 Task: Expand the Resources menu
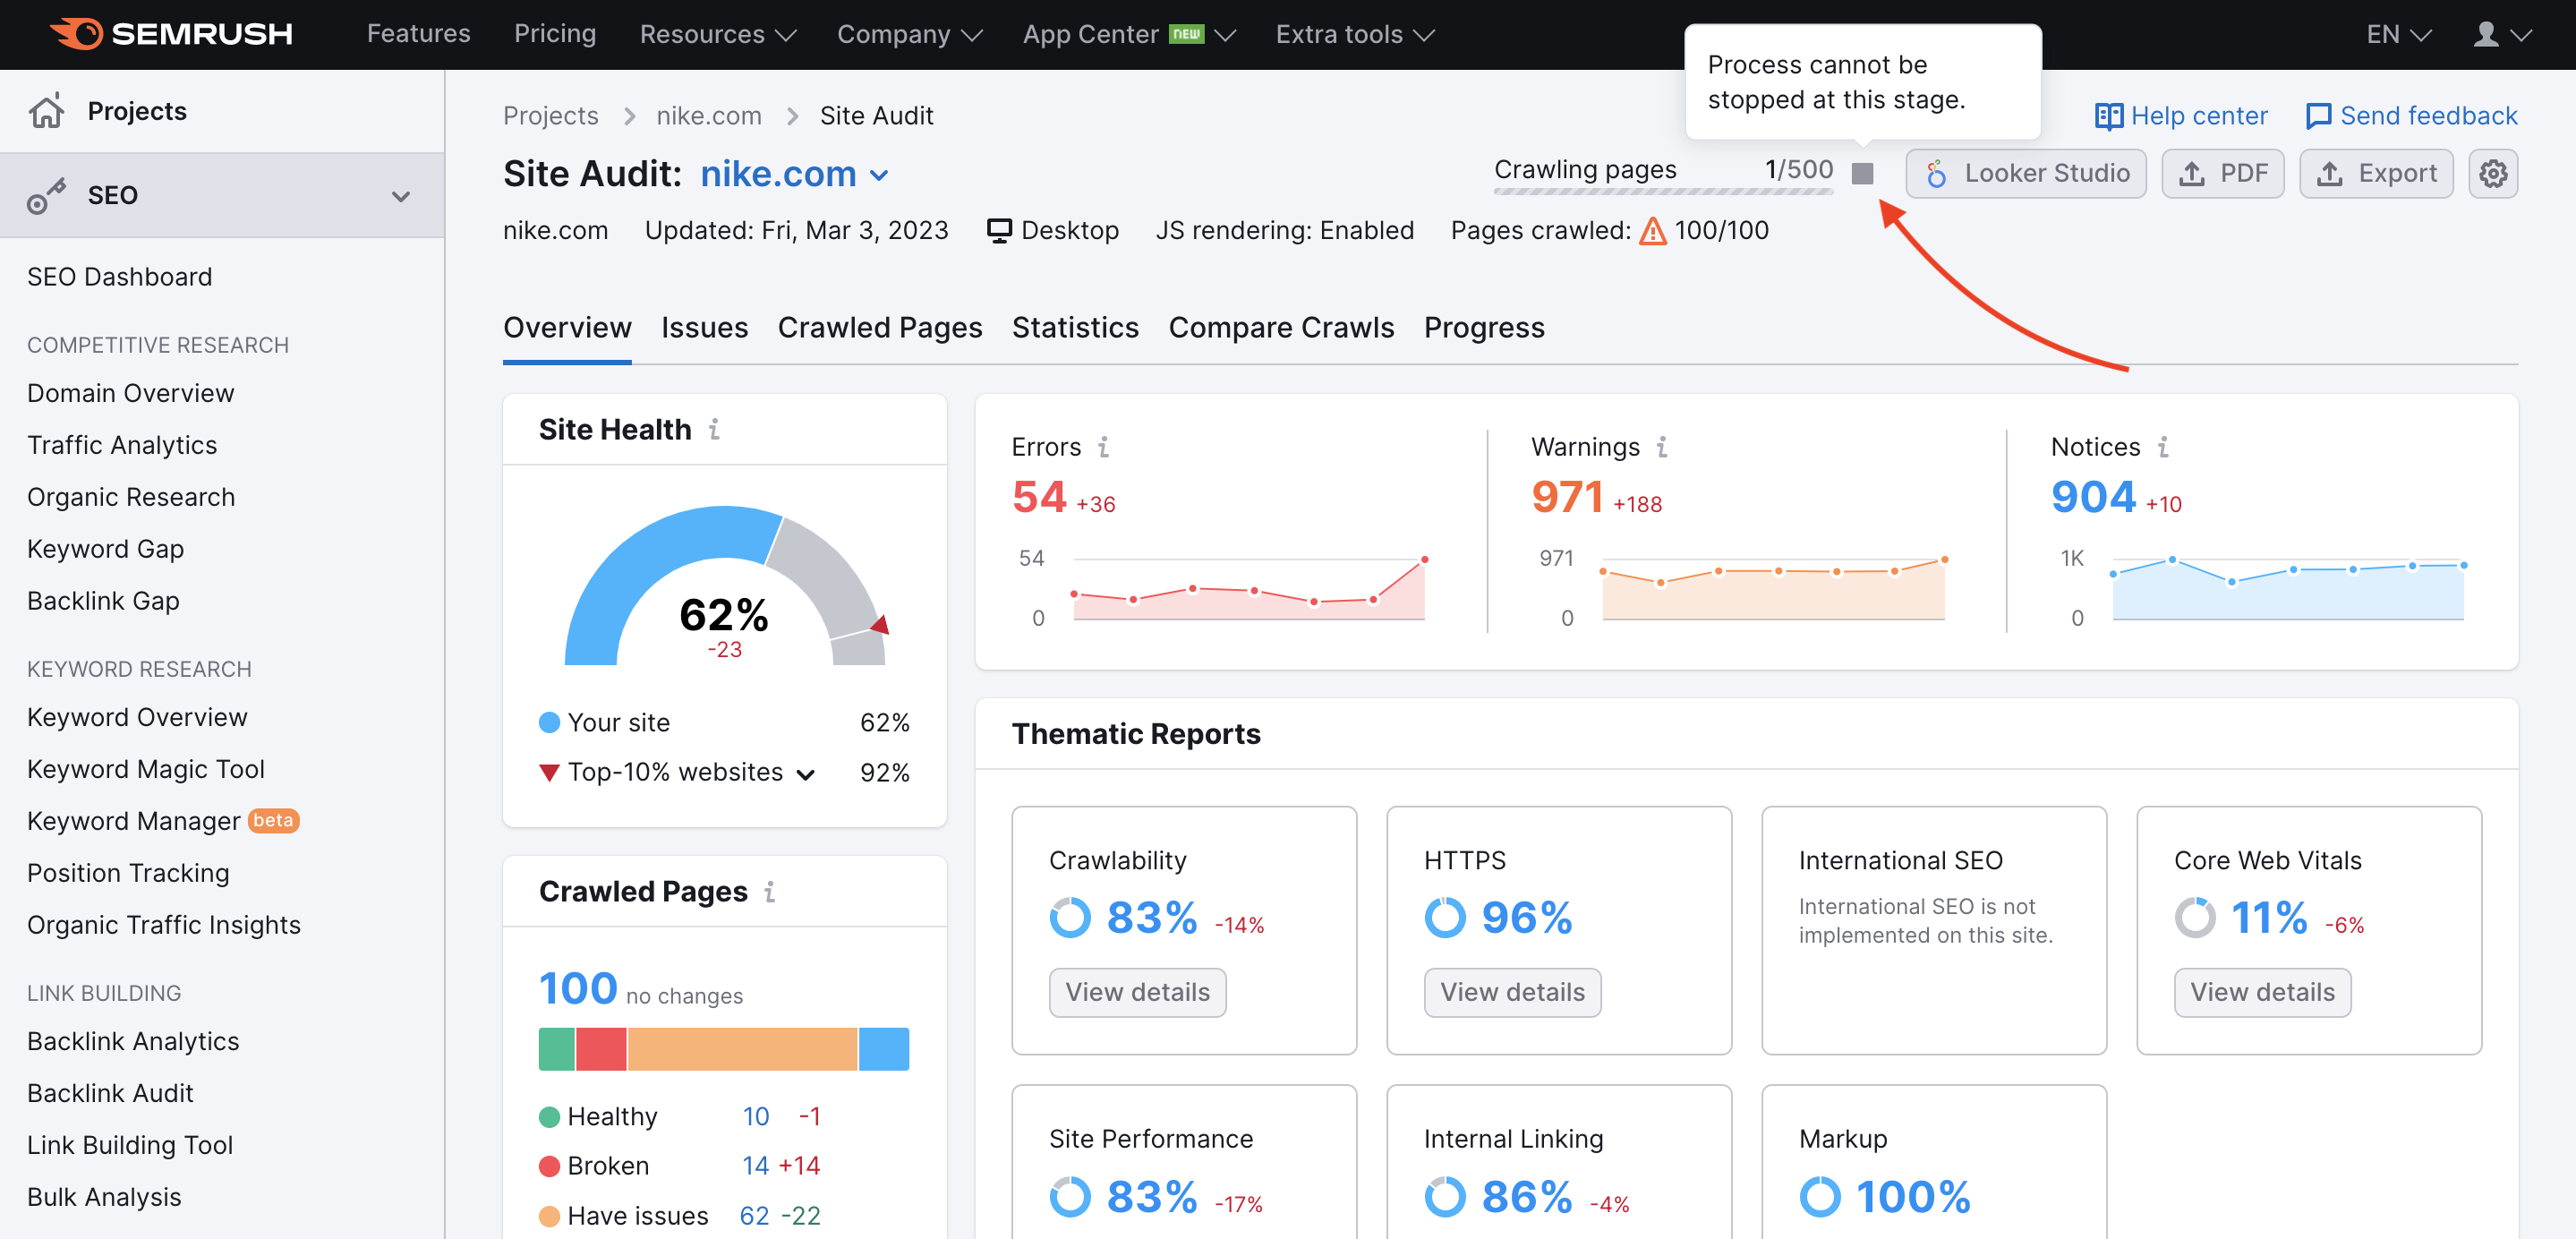pos(718,34)
